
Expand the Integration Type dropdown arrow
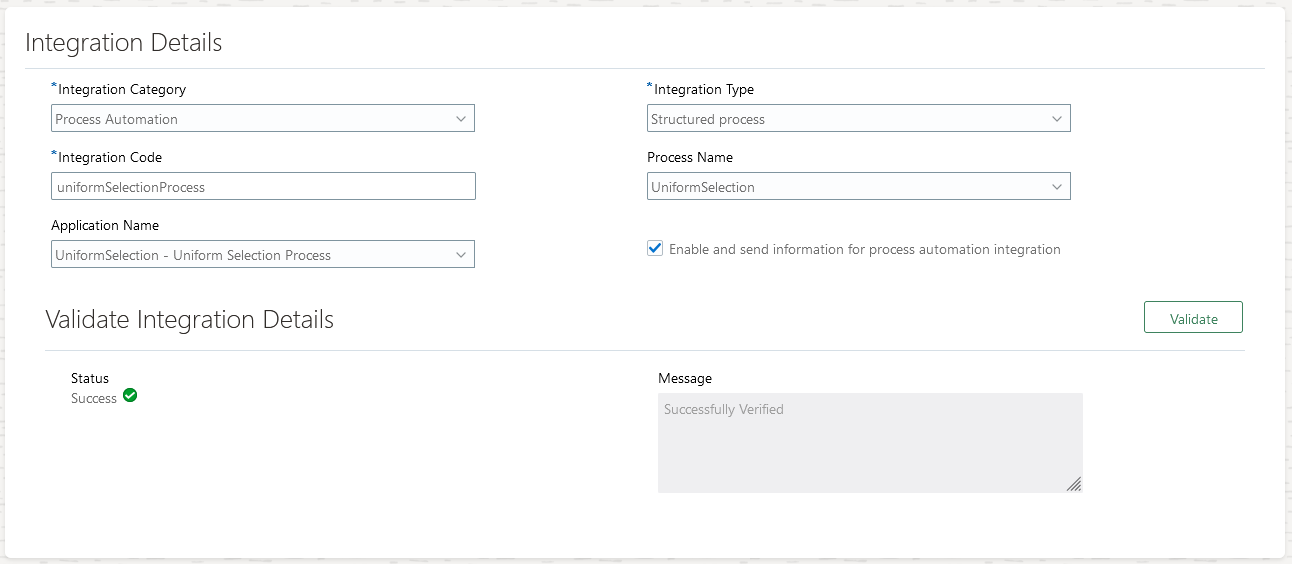point(1057,119)
